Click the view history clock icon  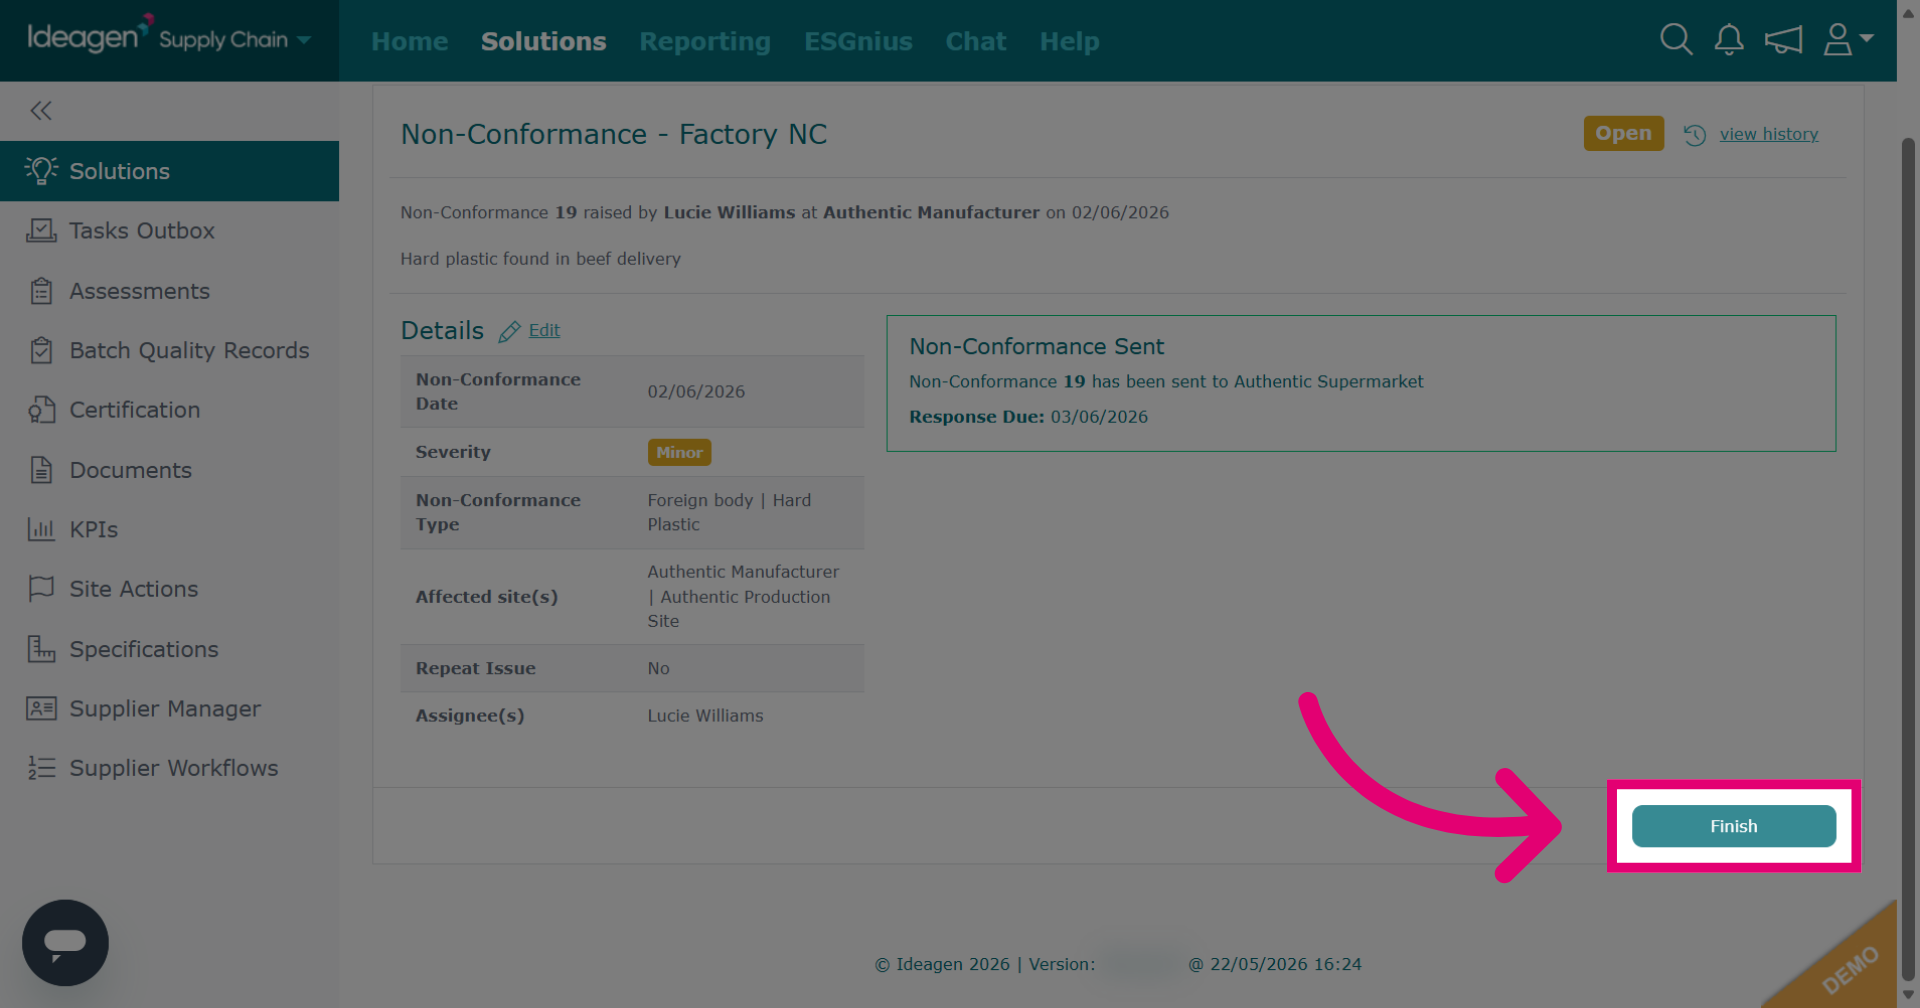1695,135
